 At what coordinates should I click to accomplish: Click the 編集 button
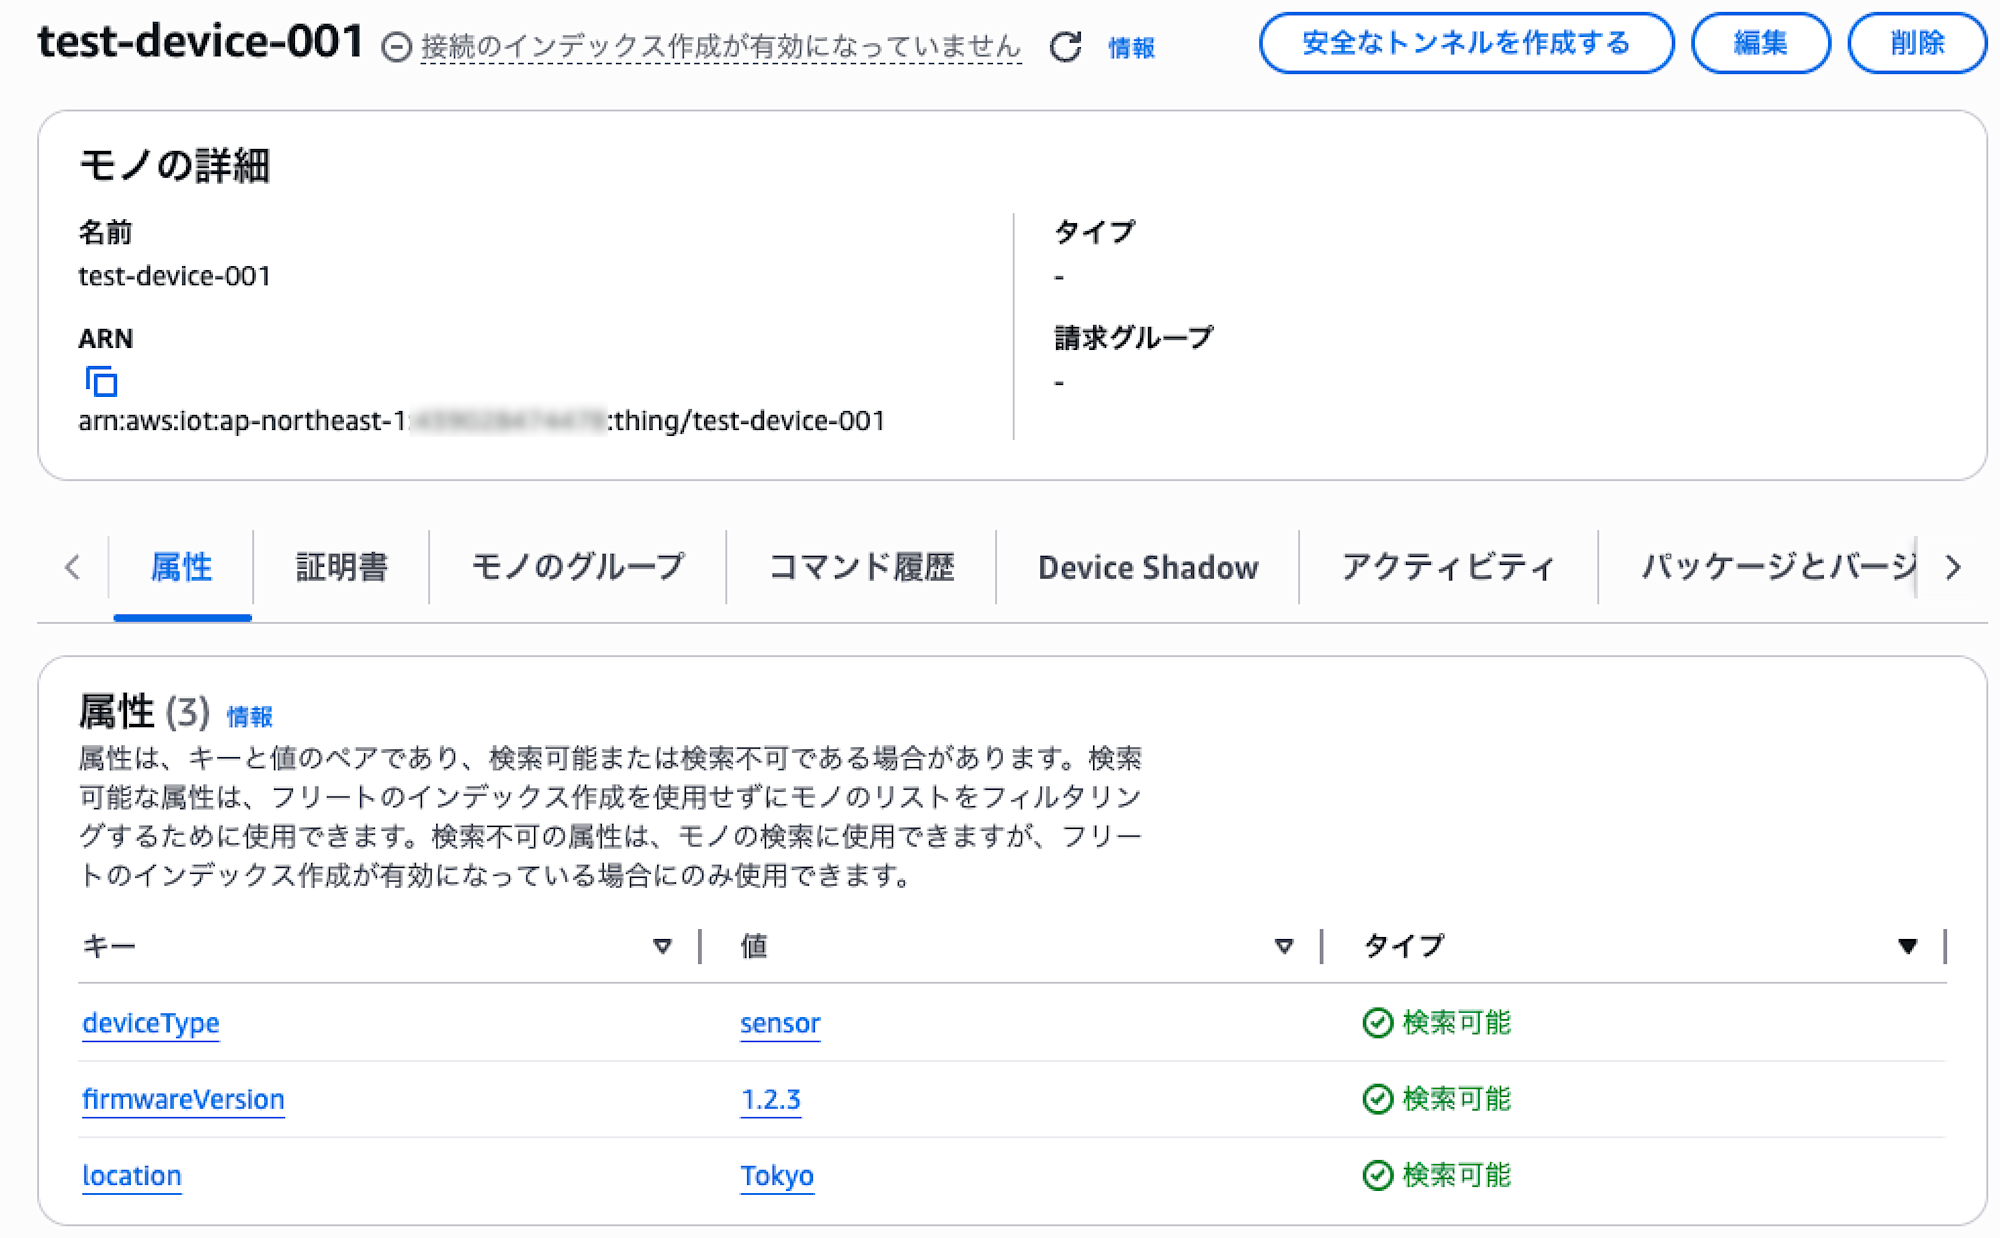coord(1760,43)
